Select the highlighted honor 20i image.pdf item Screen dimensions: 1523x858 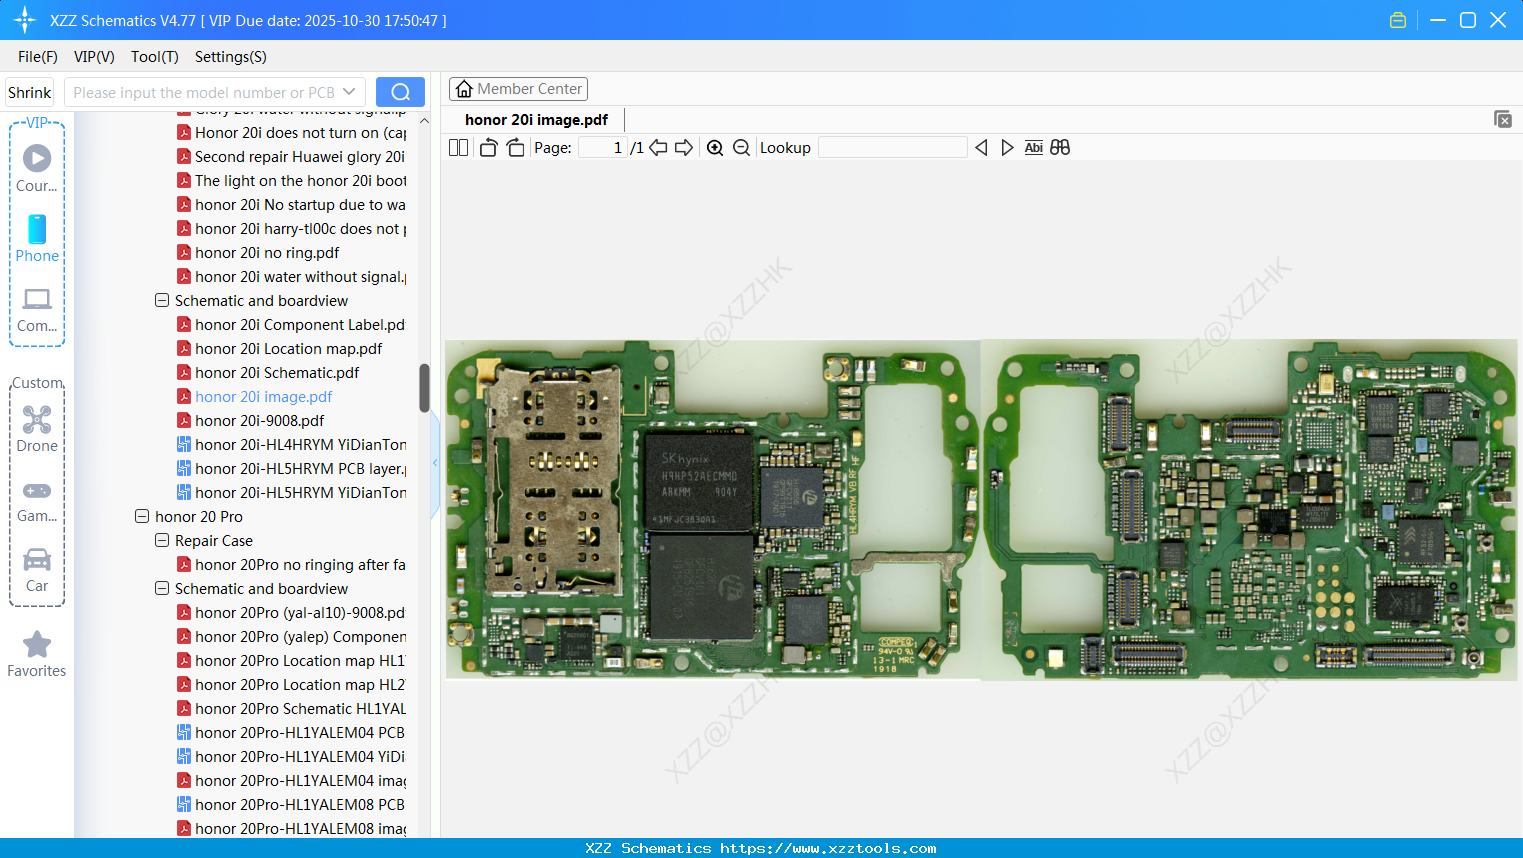point(263,396)
